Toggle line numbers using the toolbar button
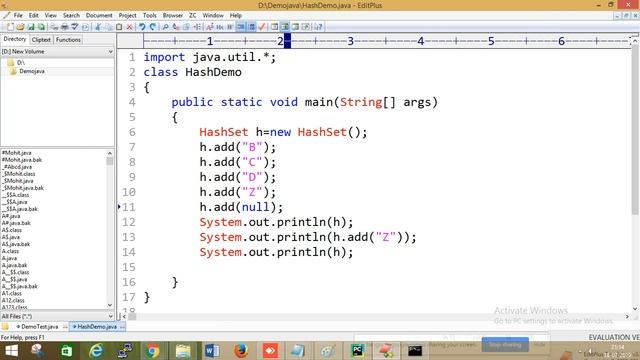Screen dimensions: 640x360 click(251, 27)
